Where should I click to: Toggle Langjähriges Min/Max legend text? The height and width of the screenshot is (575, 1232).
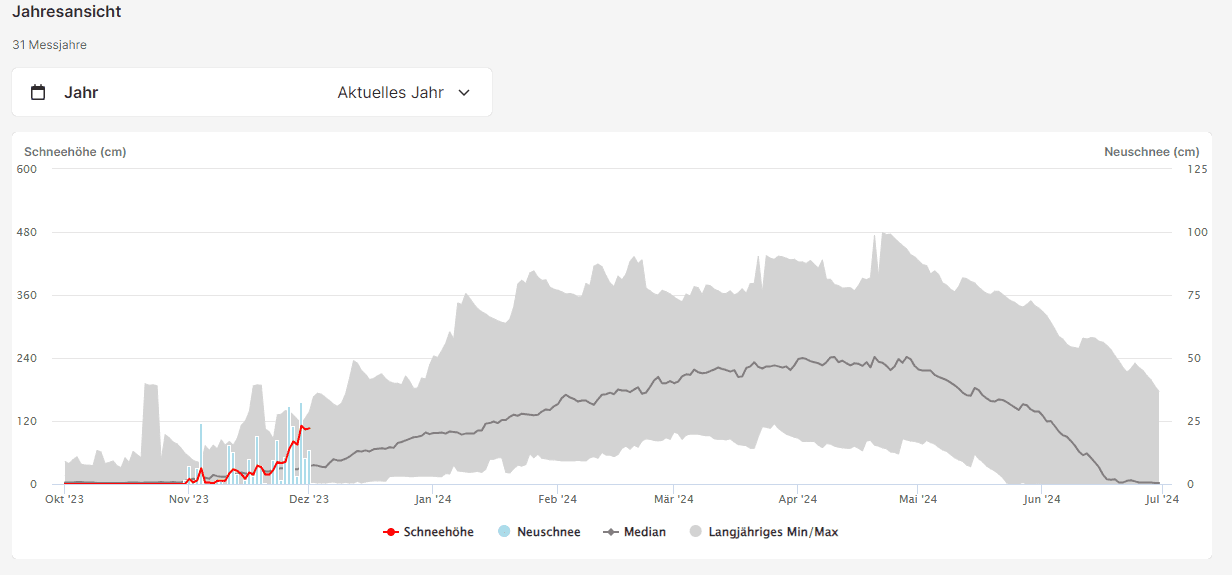point(773,532)
